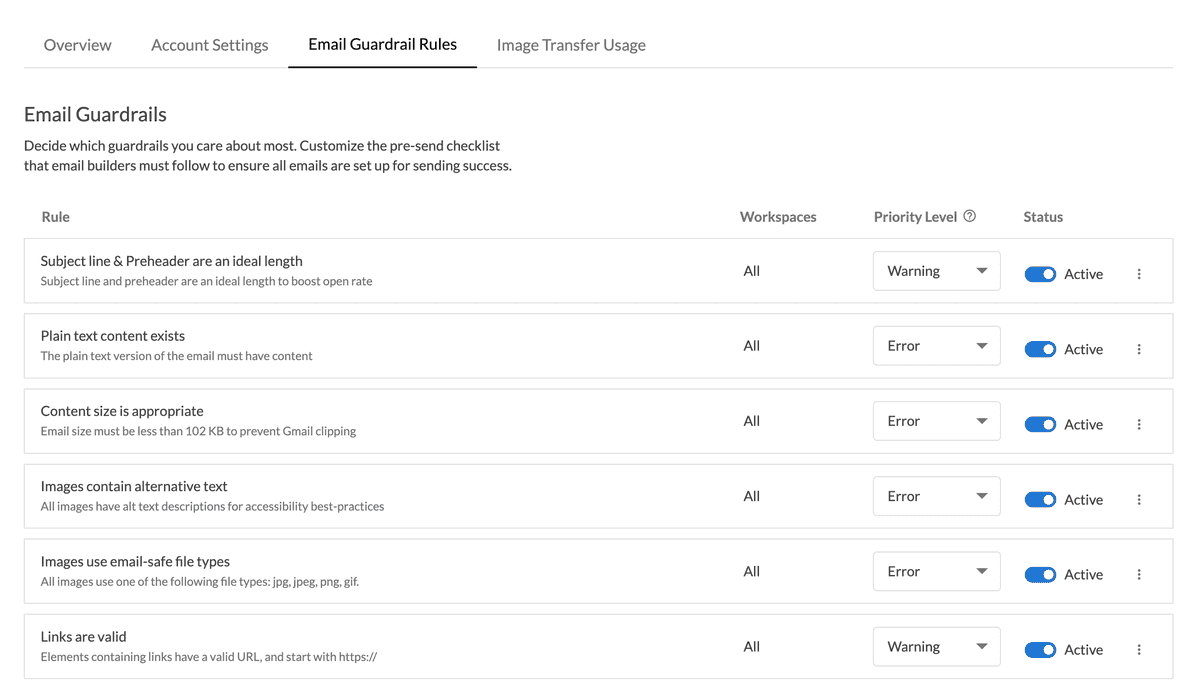Disable the Content size is appropriate rule
This screenshot has width=1200, height=686.
[1040, 423]
